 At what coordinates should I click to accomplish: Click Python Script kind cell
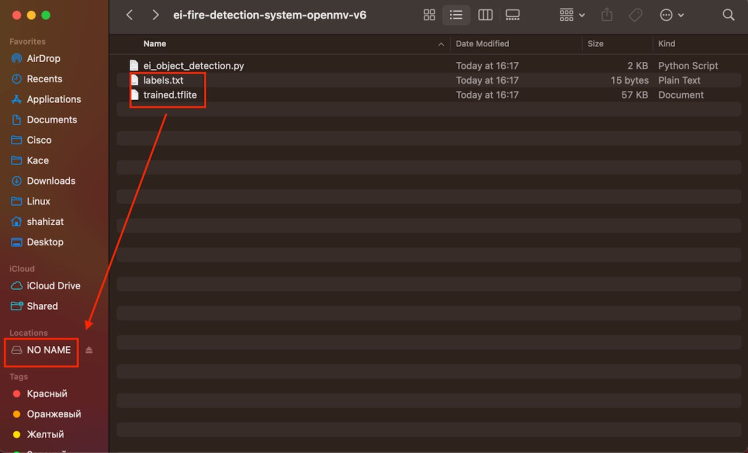coord(688,66)
